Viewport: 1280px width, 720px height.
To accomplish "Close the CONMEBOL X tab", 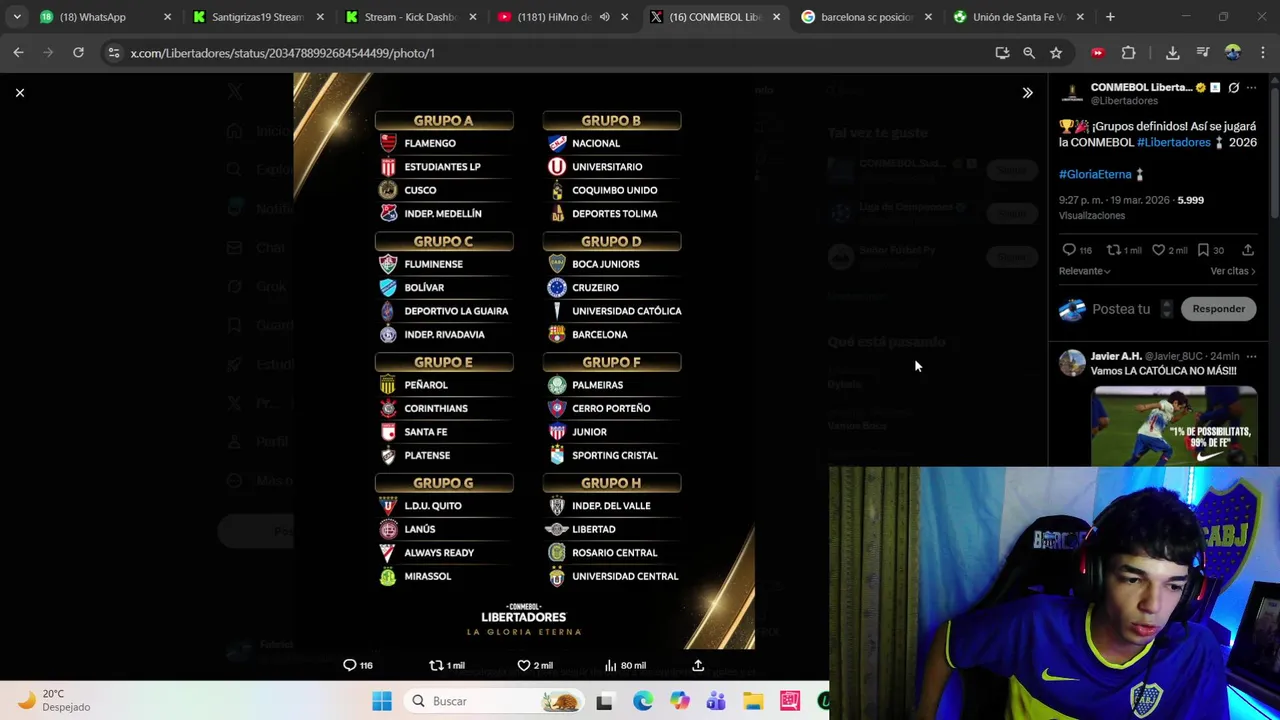I will point(776,17).
